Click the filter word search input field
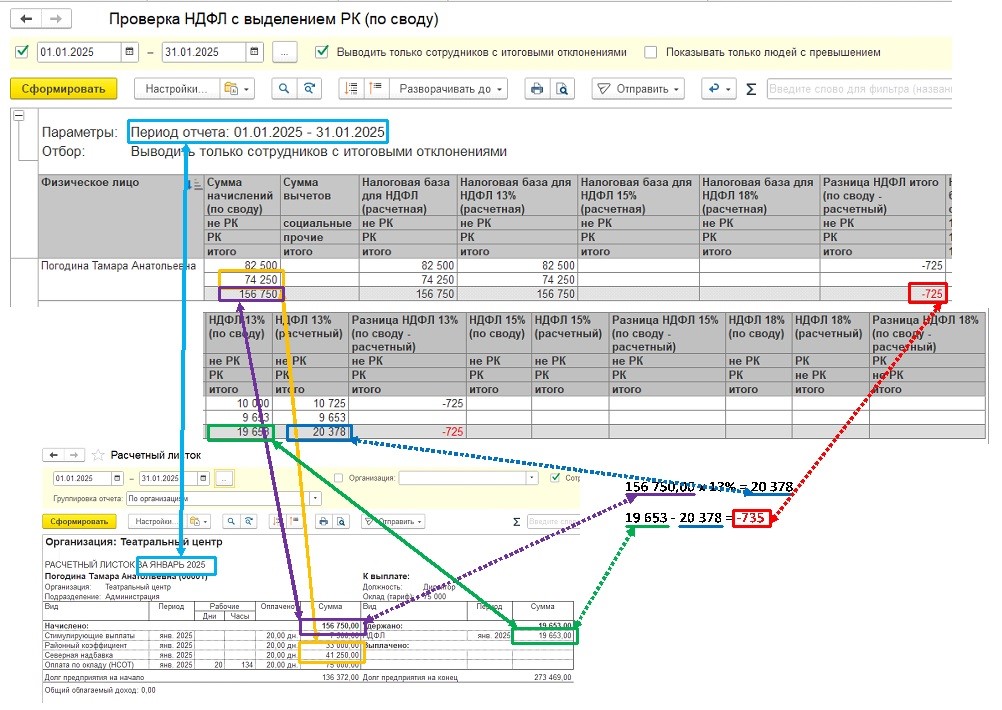Image resolution: width=1002 pixels, height=710 pixels. pyautogui.click(x=858, y=89)
